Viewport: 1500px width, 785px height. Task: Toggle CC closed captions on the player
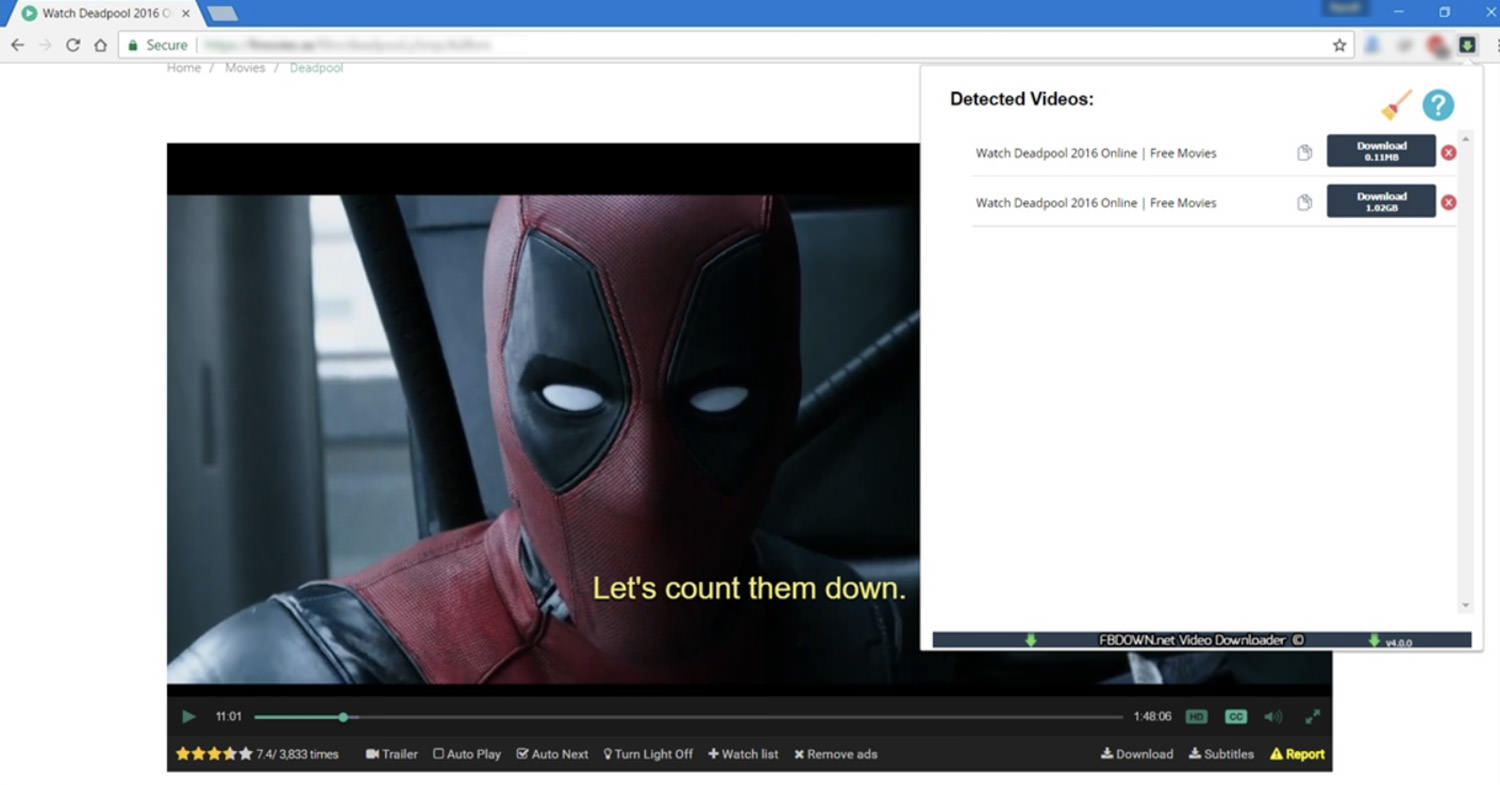pos(1236,716)
